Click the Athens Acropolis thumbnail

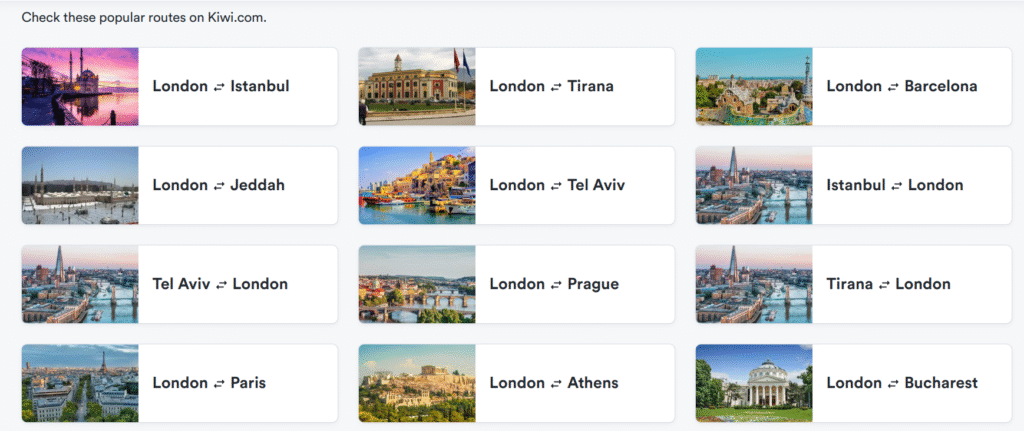(417, 383)
